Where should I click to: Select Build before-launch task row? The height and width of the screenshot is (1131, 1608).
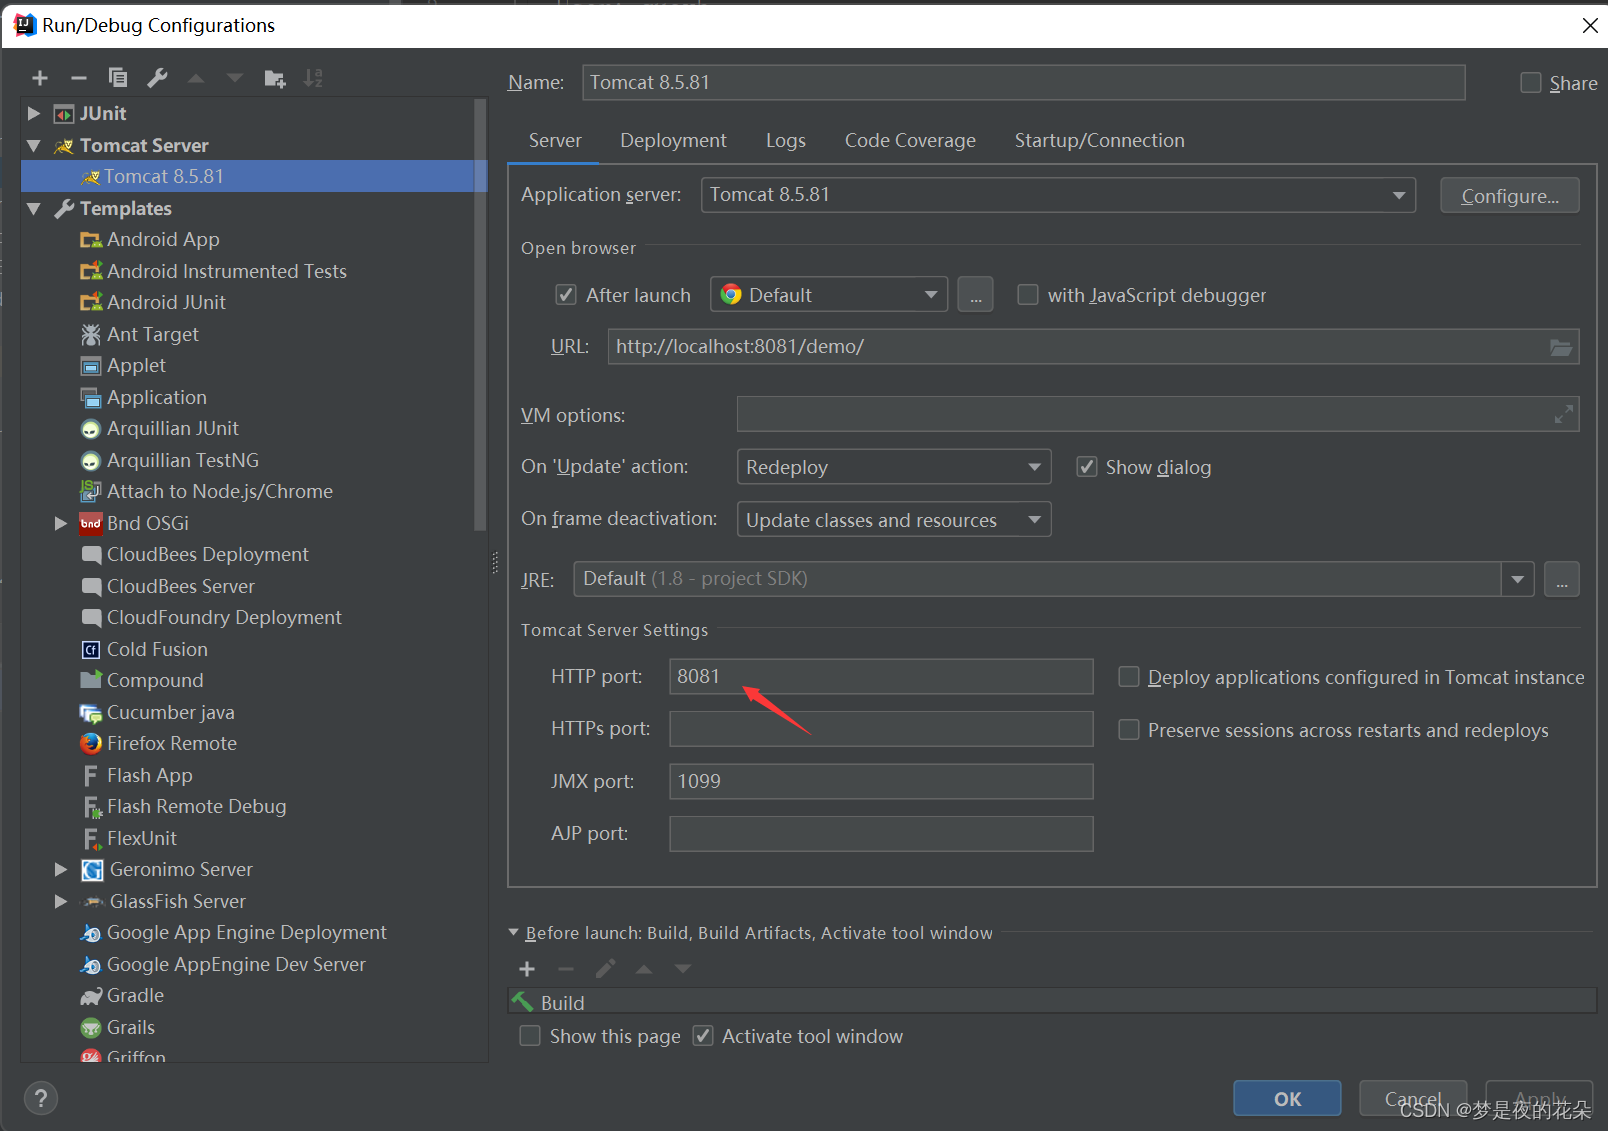point(1052,1002)
